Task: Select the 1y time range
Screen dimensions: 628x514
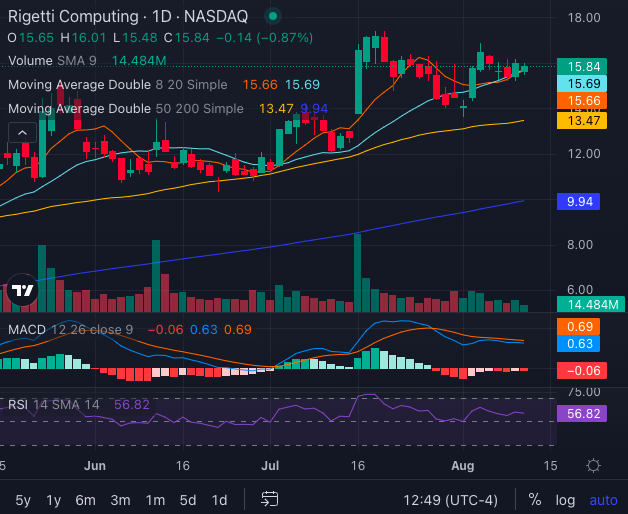Action: click(54, 500)
